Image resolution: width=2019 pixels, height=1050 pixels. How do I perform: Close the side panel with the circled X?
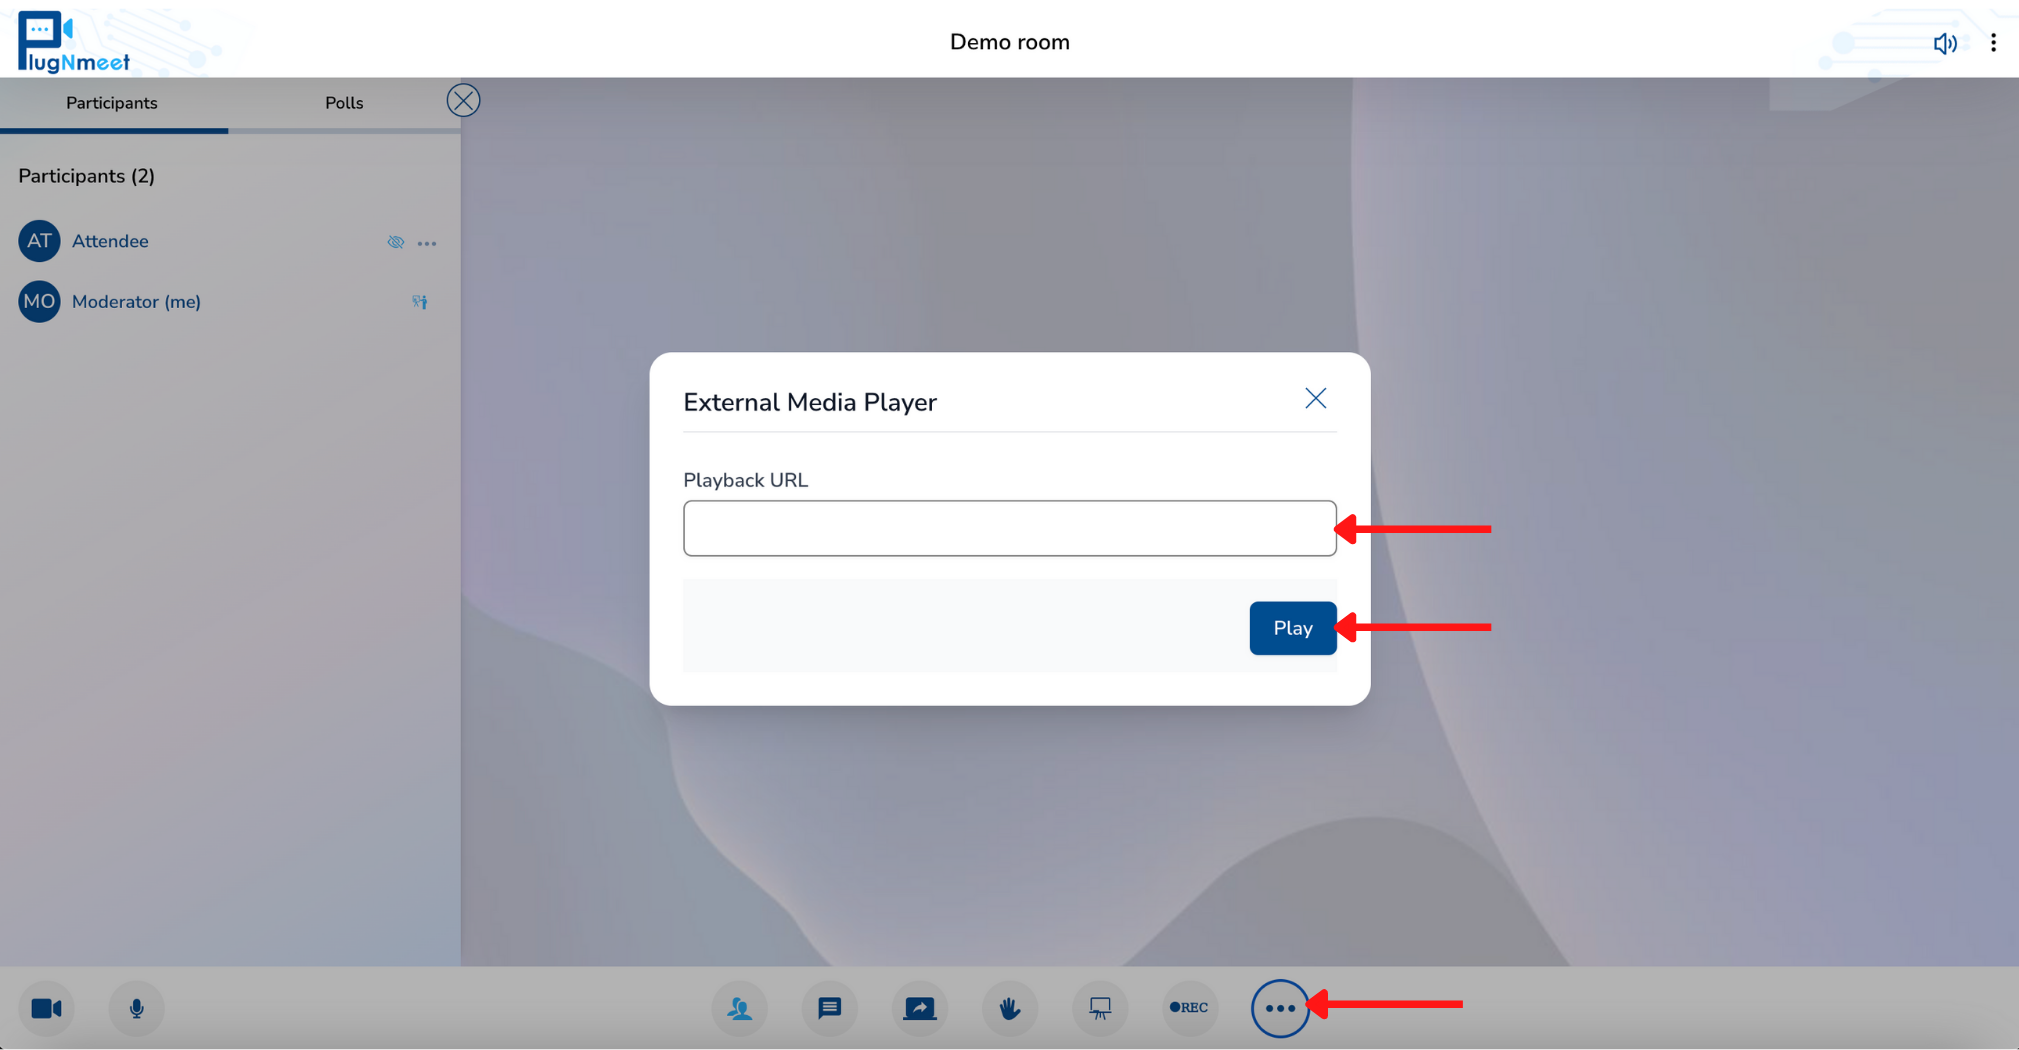coord(463,100)
